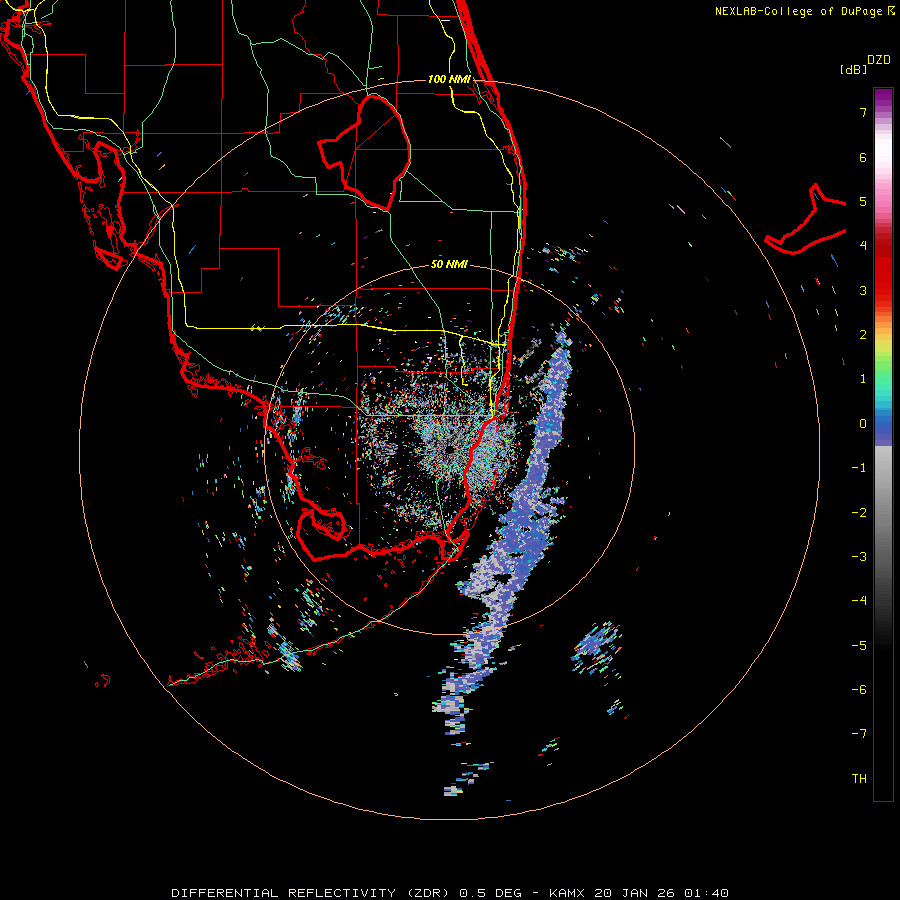Click the colorbar value label -7
The width and height of the screenshot is (900, 900).
pos(859,734)
